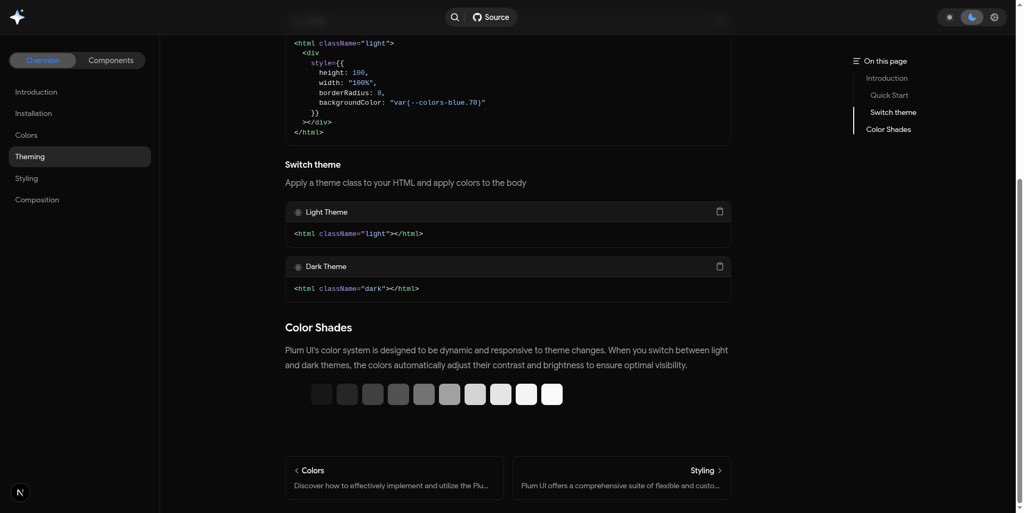Click the html className="dark" code line

[x=356, y=288]
